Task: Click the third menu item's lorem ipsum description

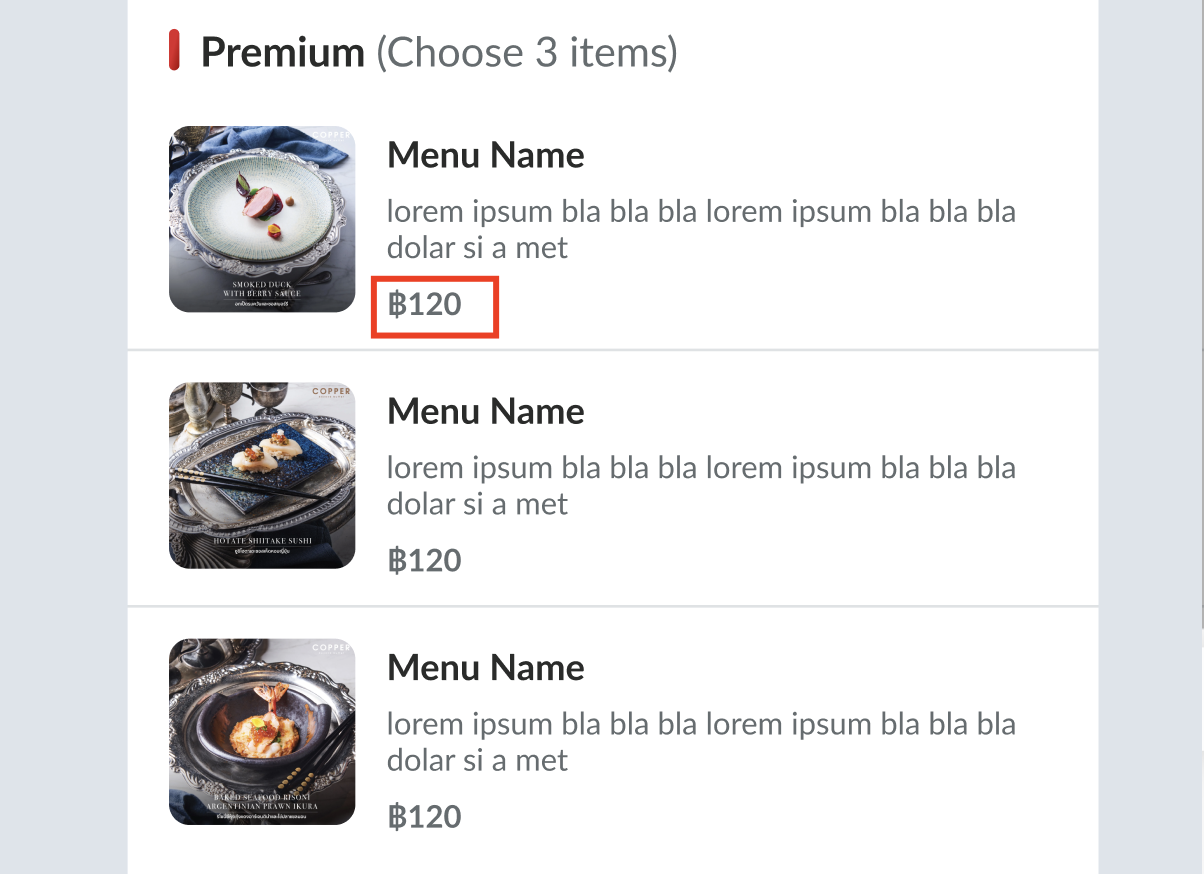Action: pyautogui.click(x=700, y=741)
